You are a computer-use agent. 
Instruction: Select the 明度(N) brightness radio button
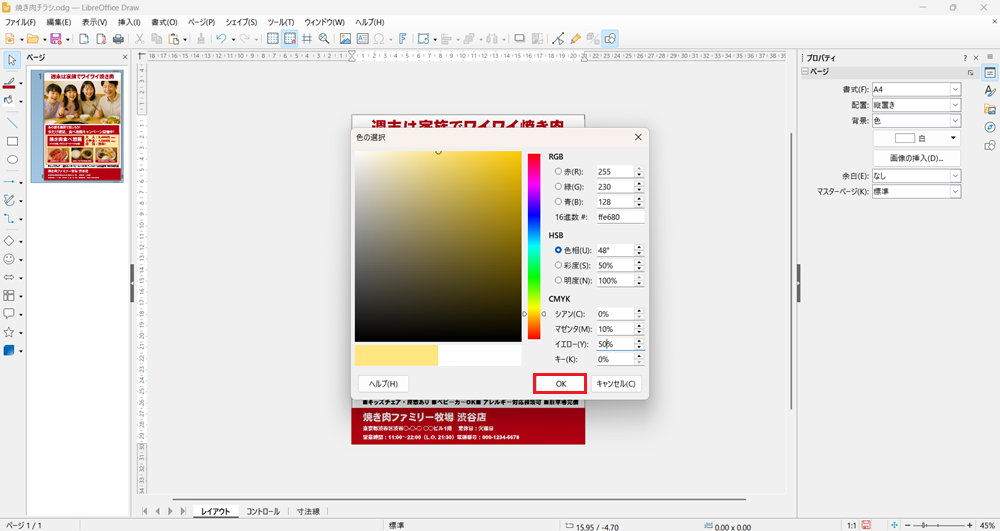(x=558, y=280)
